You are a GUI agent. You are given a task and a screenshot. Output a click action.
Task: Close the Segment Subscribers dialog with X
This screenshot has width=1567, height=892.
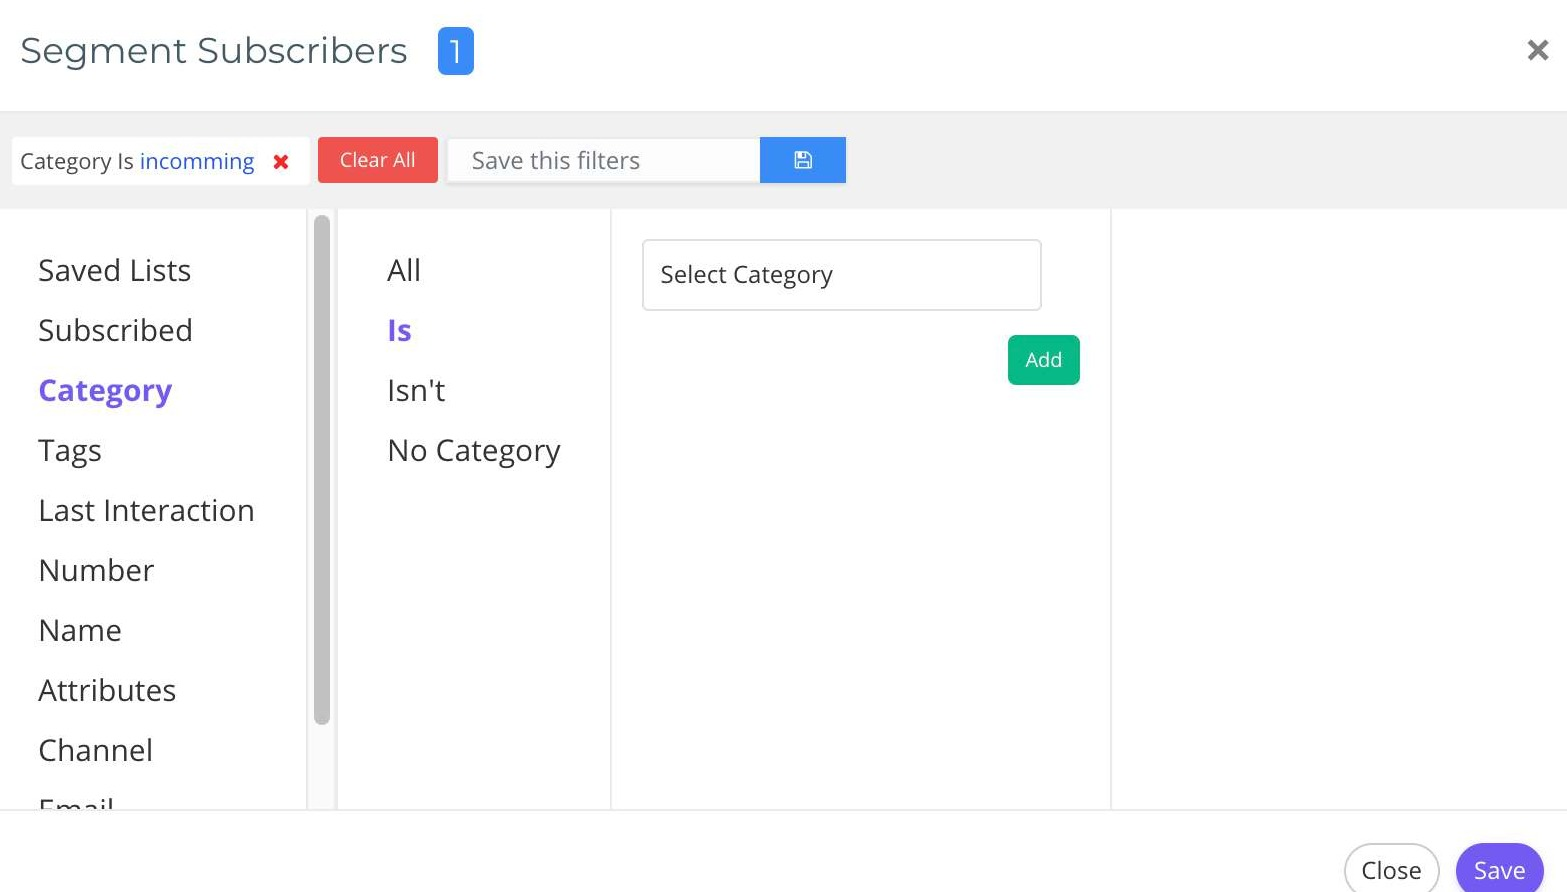[1537, 50]
